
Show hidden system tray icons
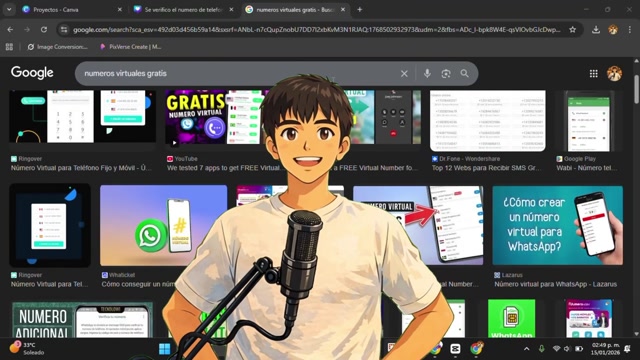tap(527, 349)
